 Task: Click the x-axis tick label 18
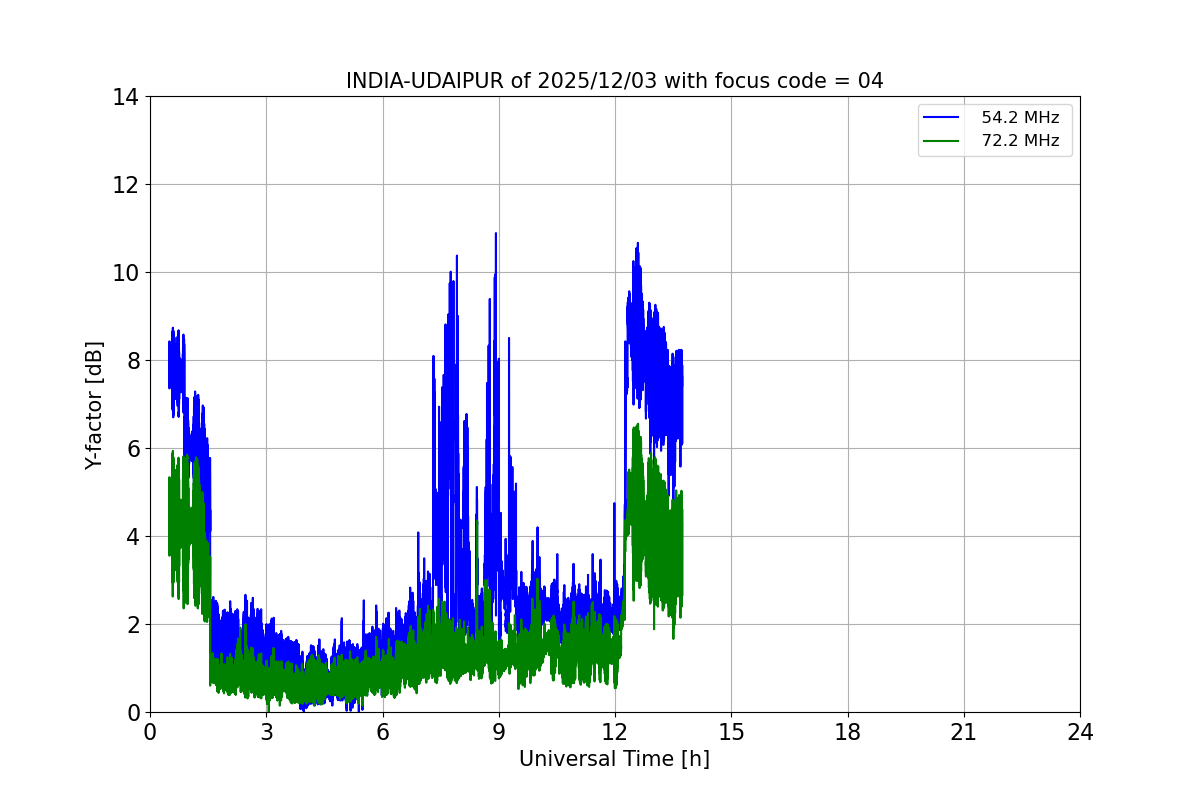point(848,732)
